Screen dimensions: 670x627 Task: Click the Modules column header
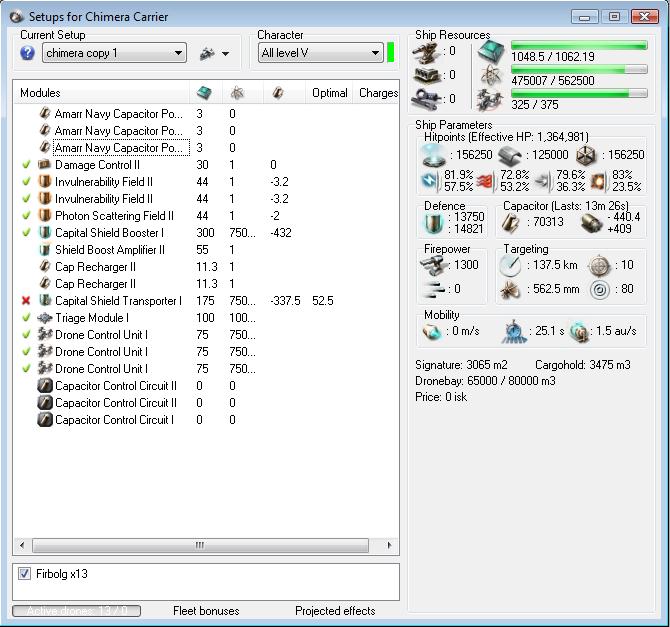coord(102,92)
